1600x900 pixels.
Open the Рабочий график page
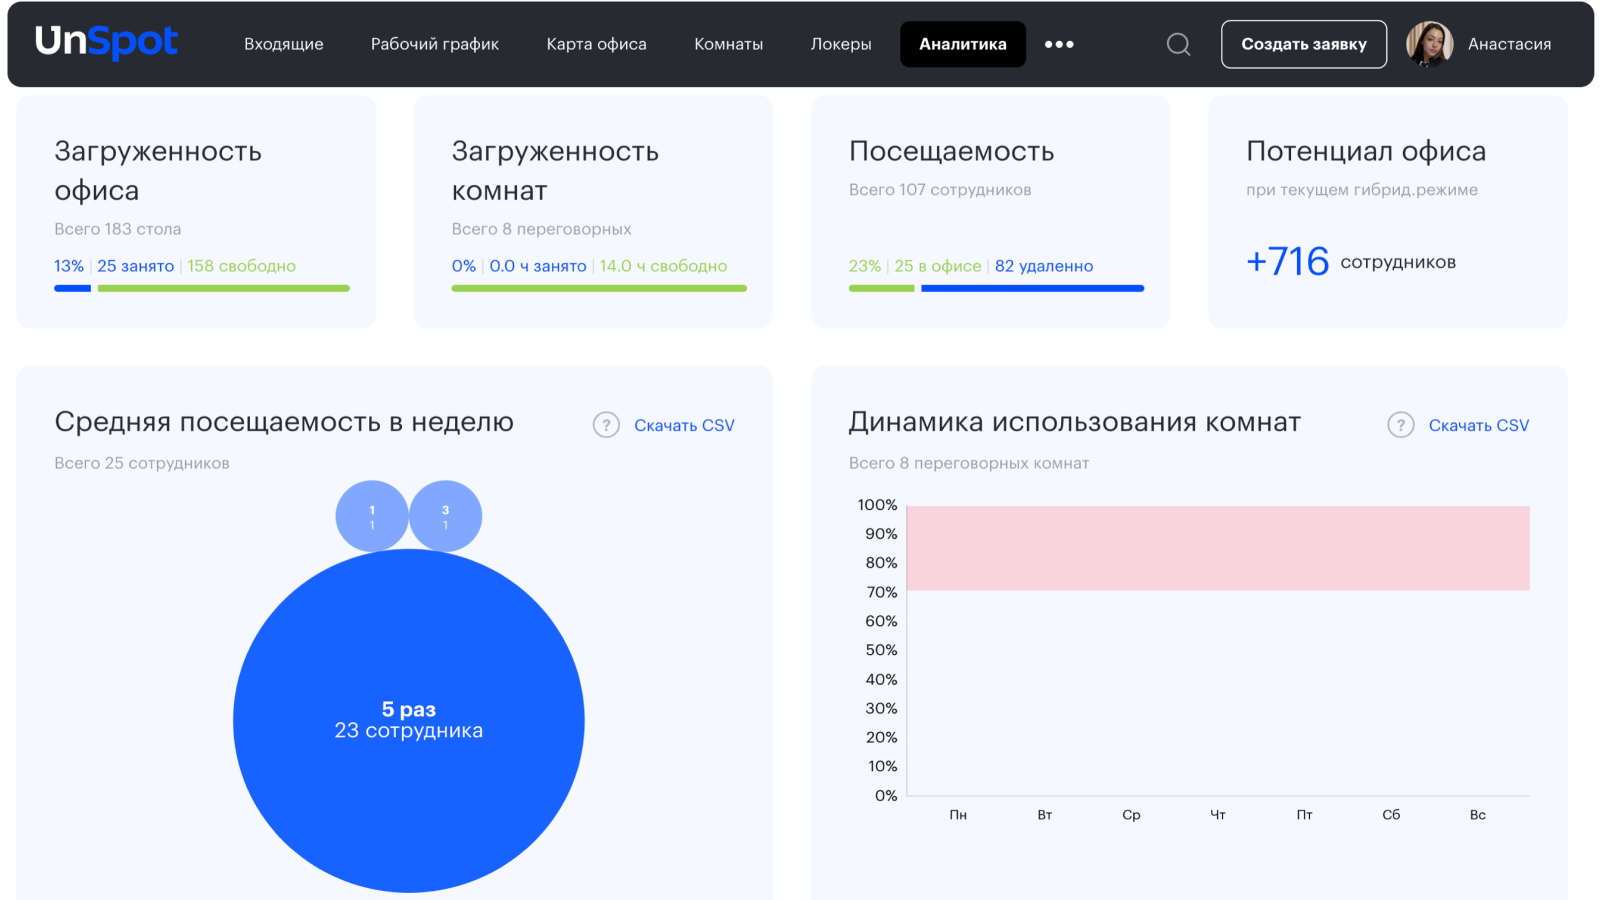[x=434, y=44]
